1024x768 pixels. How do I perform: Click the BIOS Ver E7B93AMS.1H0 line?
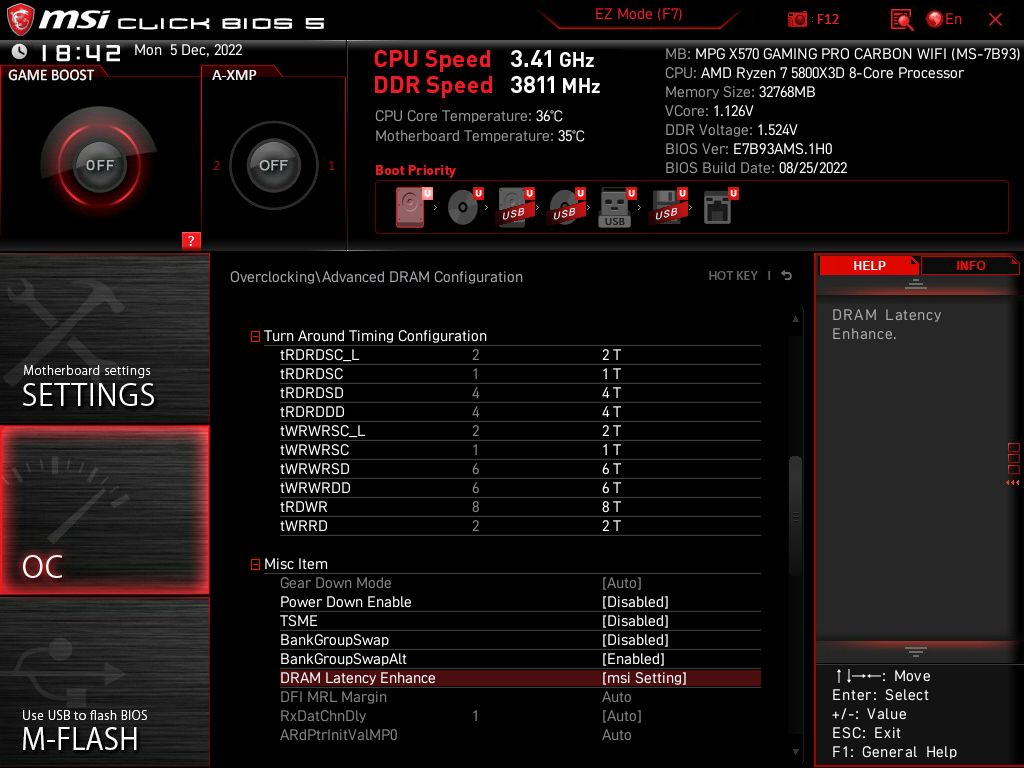pyautogui.click(x=748, y=149)
